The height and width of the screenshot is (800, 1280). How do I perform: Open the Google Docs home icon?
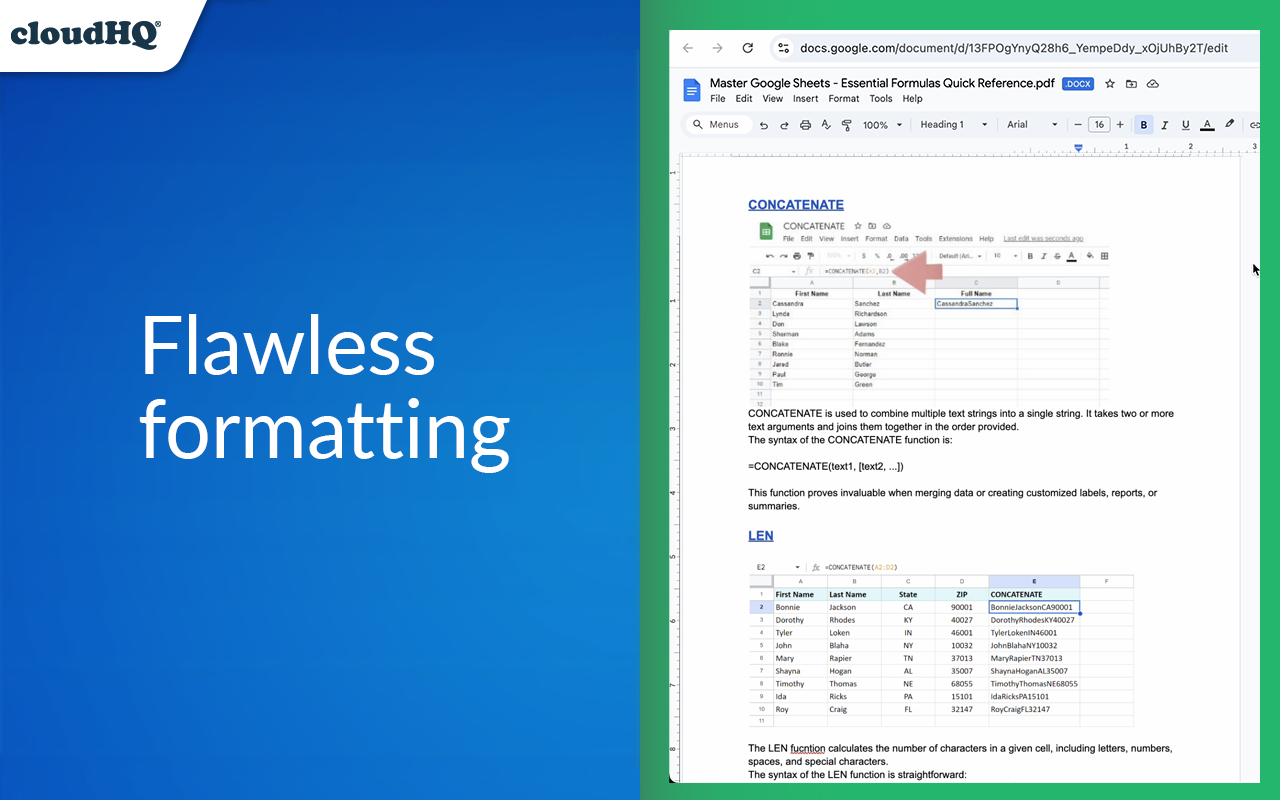tap(692, 90)
